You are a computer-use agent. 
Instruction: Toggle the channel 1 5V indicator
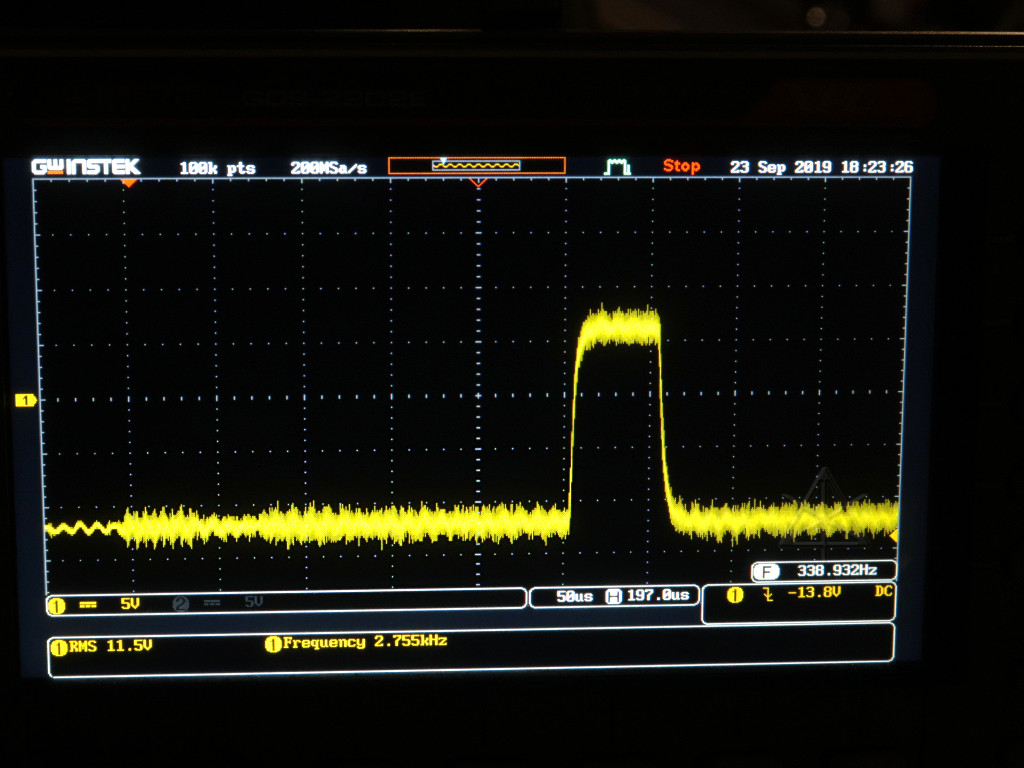click(130, 603)
